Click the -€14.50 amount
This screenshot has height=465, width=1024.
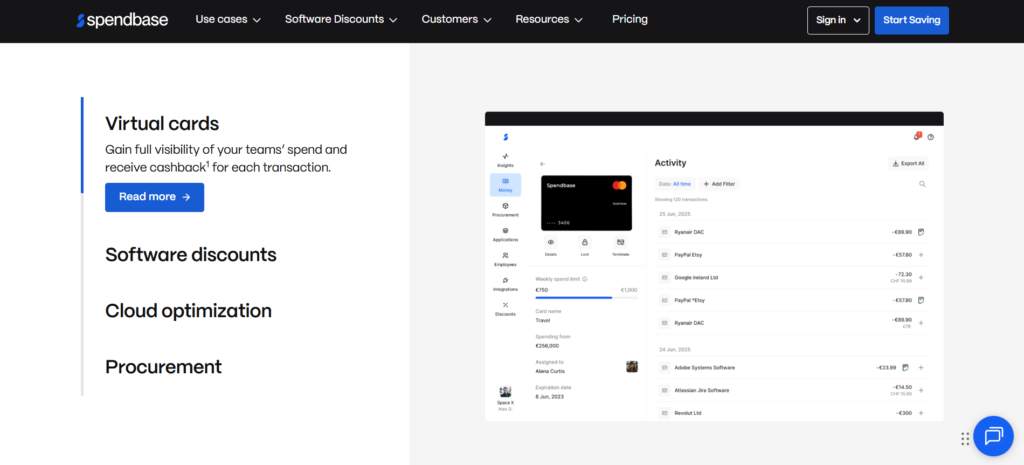coord(902,387)
